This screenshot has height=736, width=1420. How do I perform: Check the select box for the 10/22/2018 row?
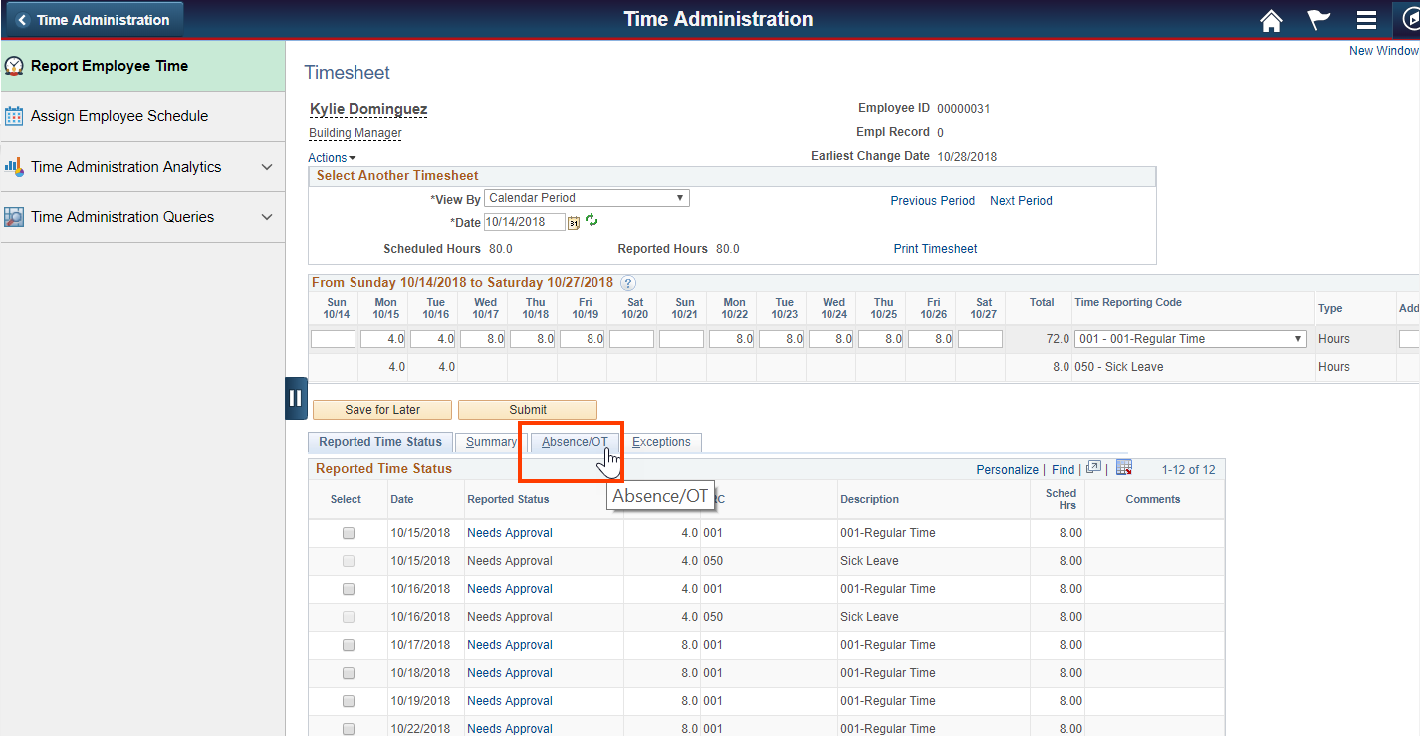pyautogui.click(x=348, y=728)
